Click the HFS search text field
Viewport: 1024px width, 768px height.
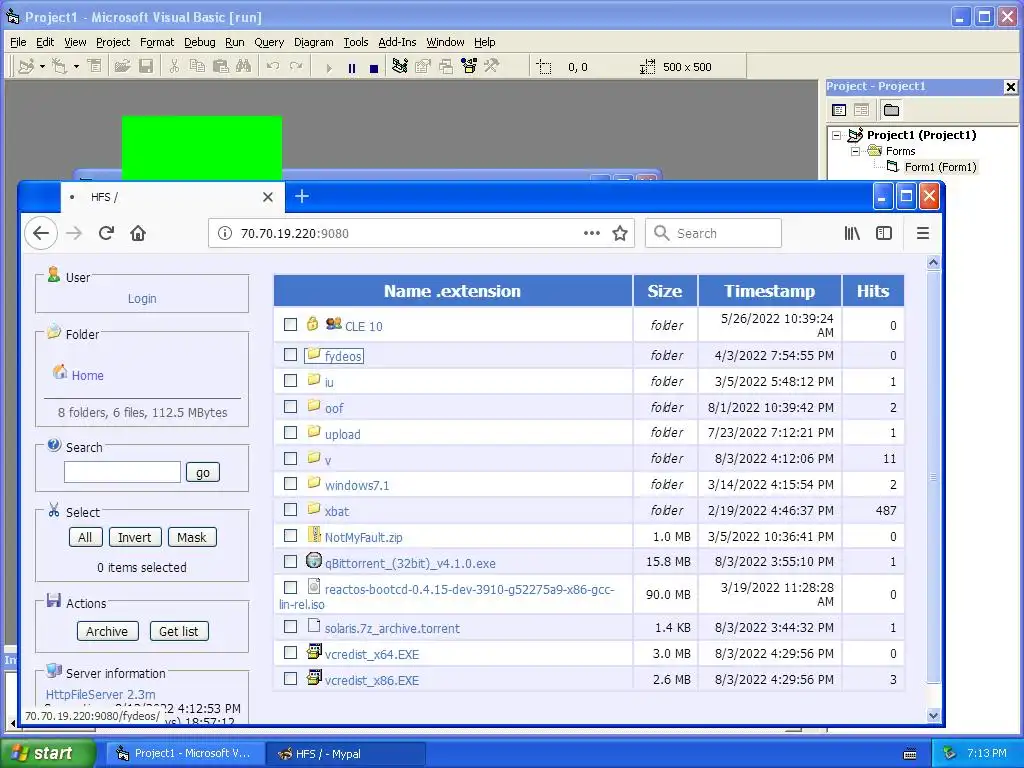click(122, 472)
